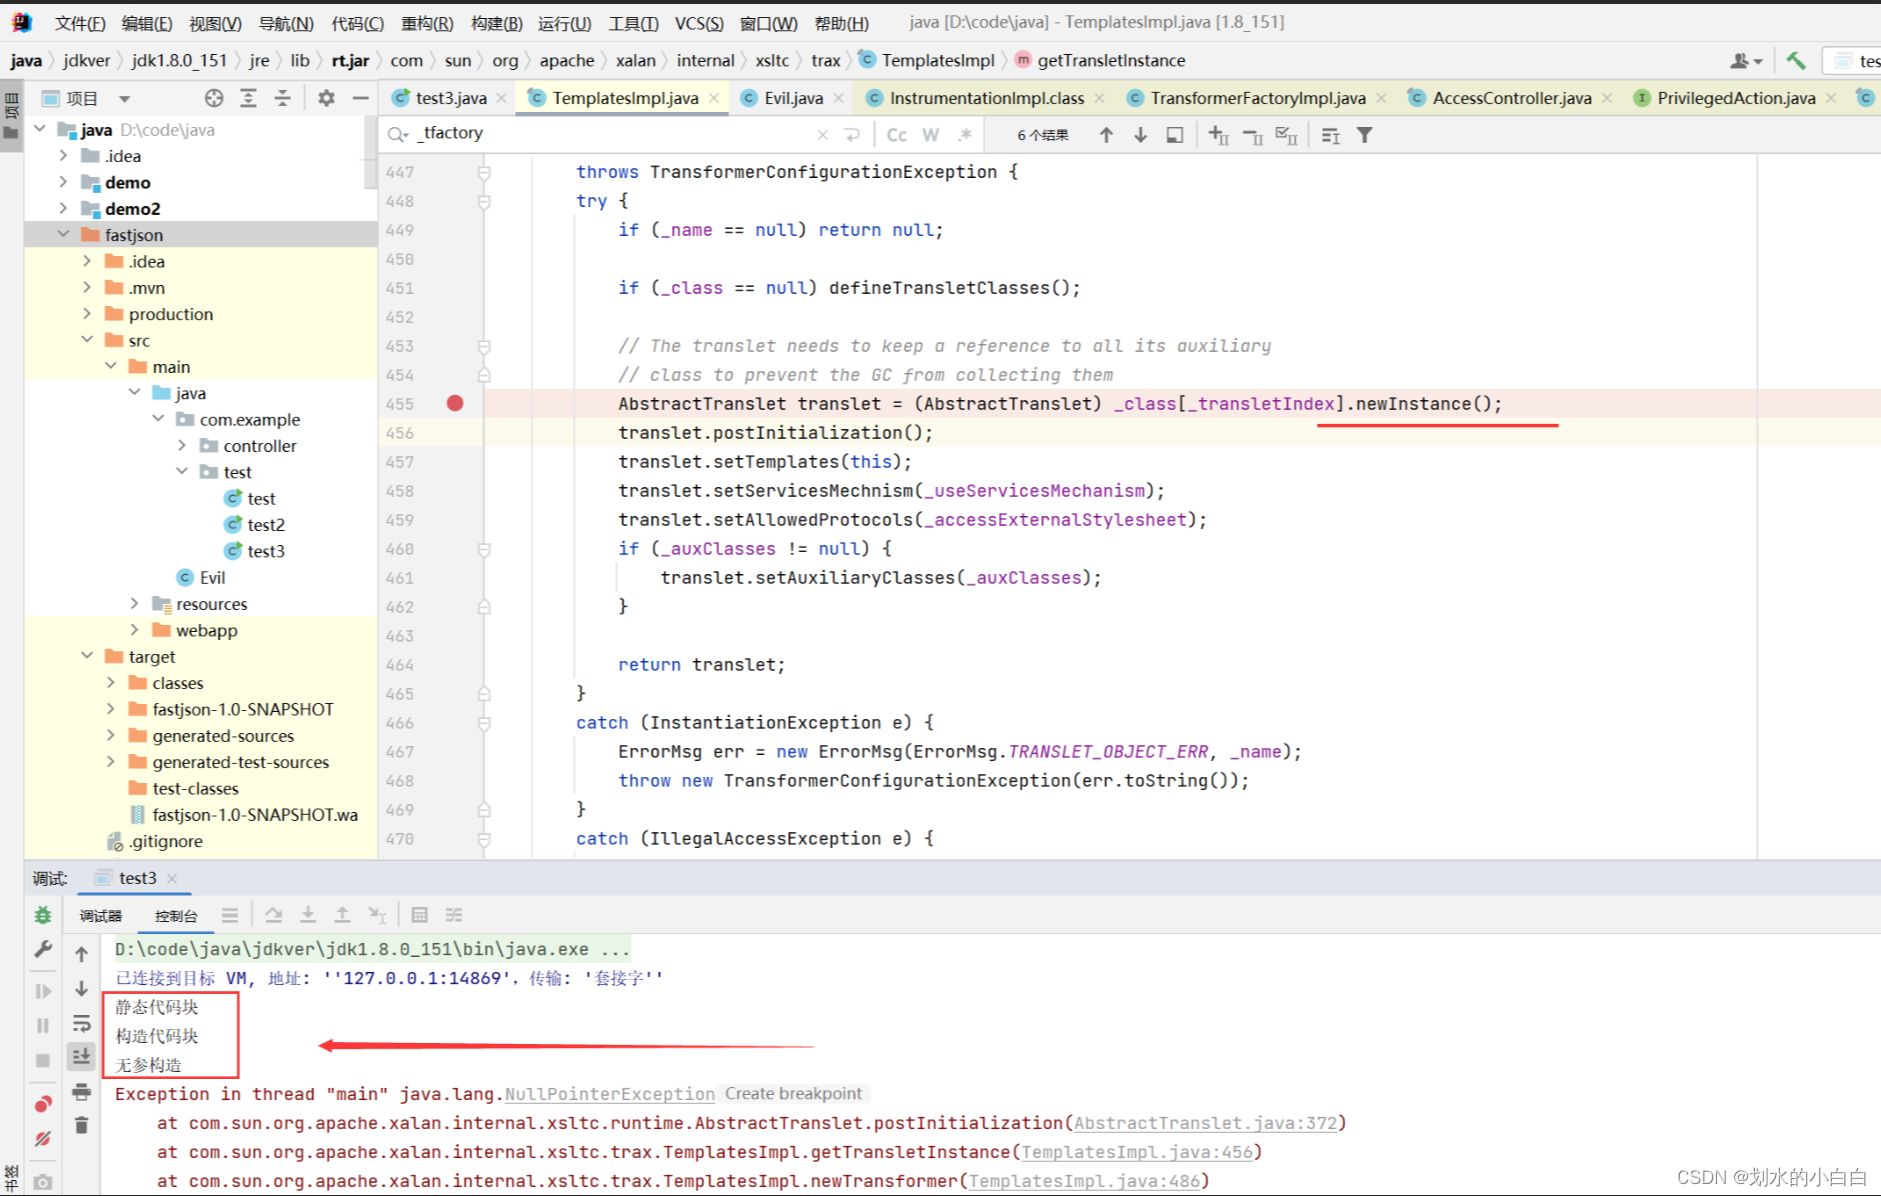Image resolution: width=1881 pixels, height=1196 pixels.
Task: Collapse the src folder
Action: coord(87,340)
